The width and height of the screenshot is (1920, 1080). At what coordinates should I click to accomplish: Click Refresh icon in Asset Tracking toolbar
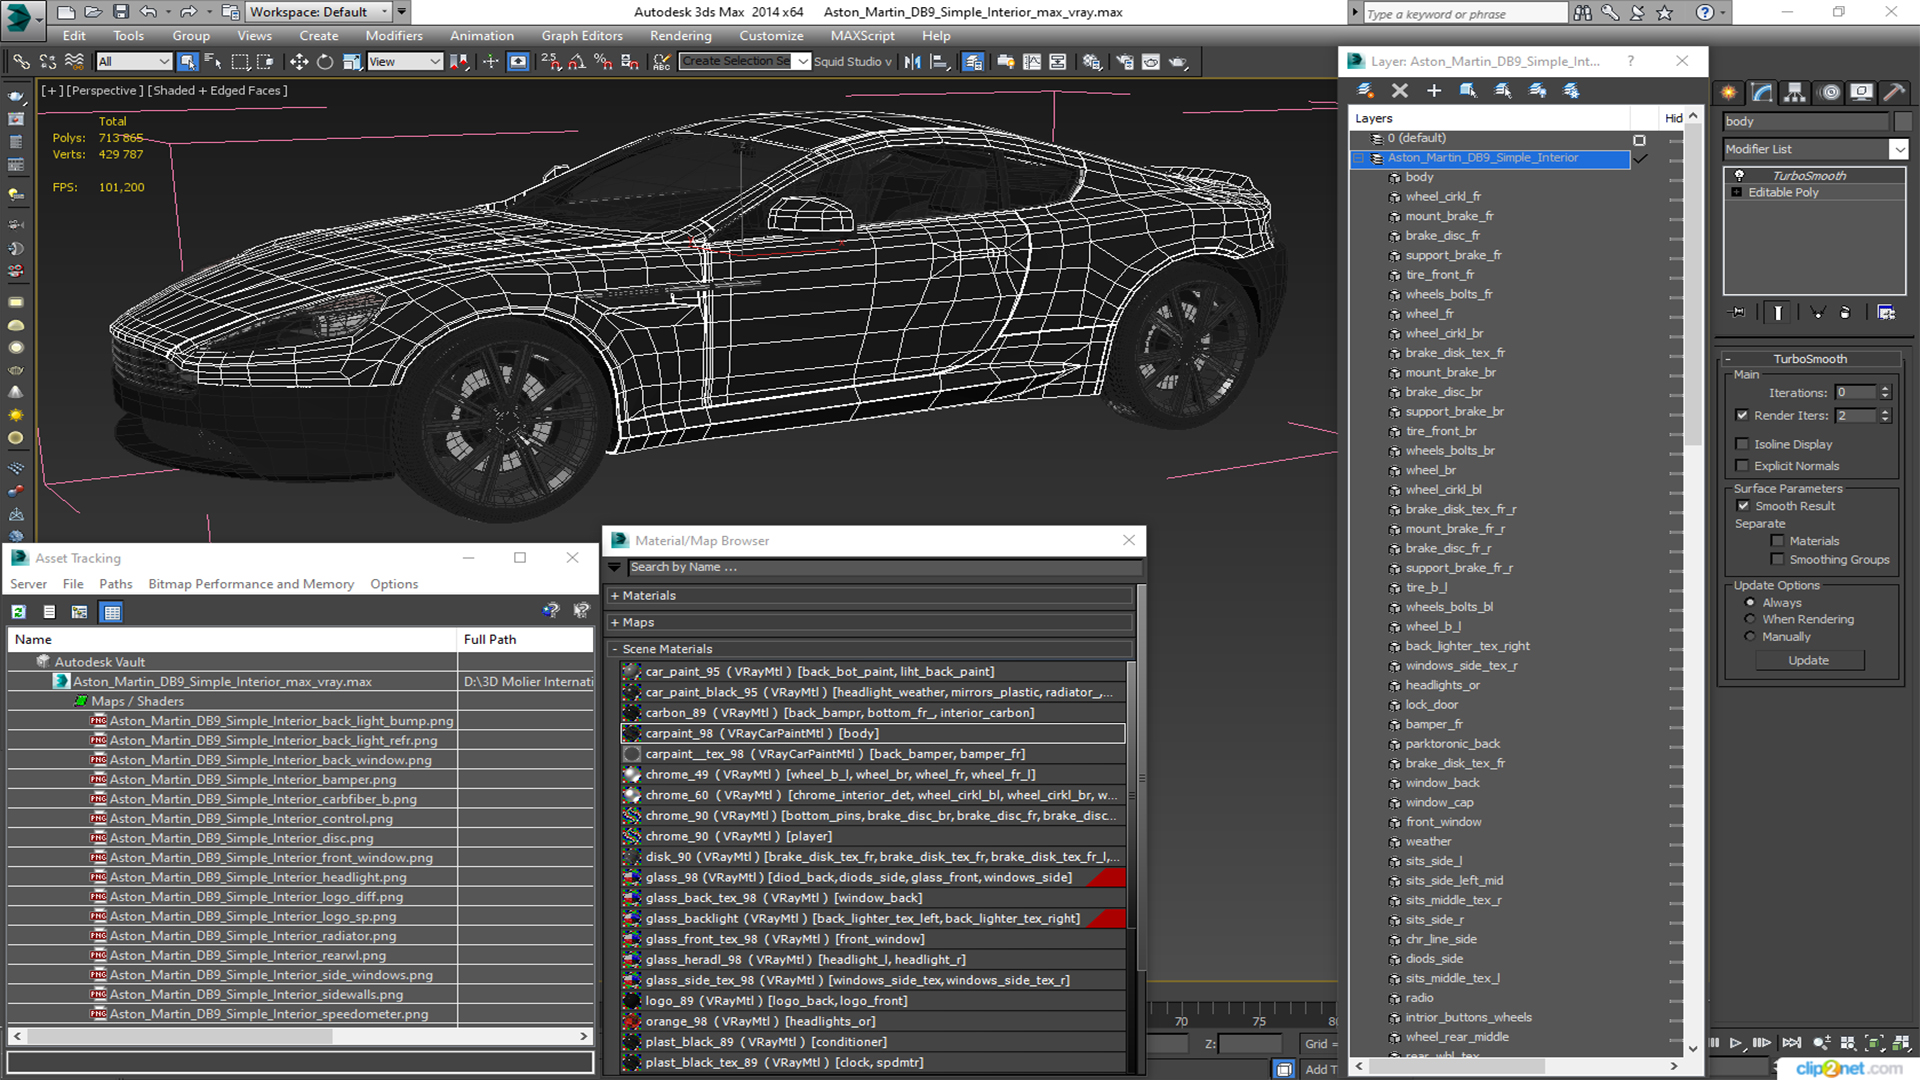tap(18, 612)
